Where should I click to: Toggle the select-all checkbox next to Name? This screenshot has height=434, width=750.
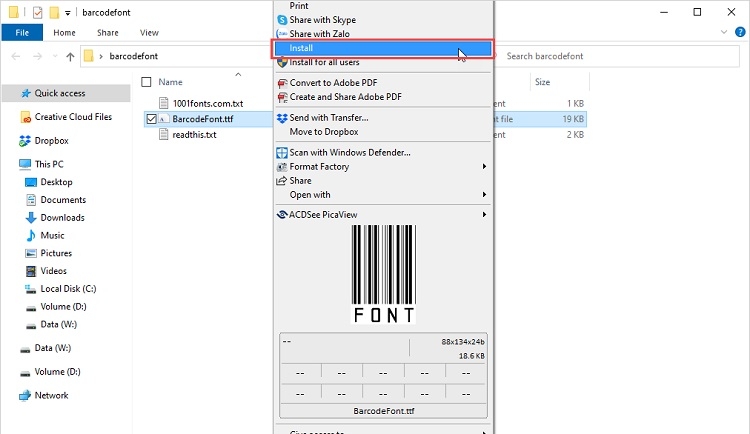(146, 82)
